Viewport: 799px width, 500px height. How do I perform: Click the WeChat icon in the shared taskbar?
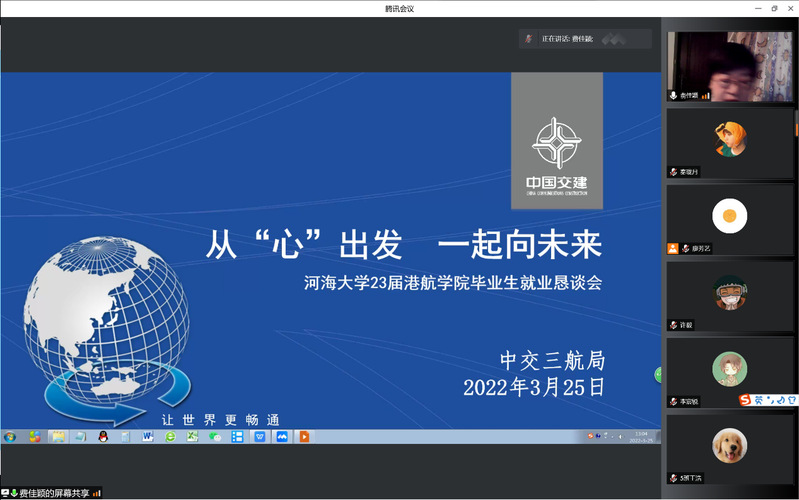[214, 436]
